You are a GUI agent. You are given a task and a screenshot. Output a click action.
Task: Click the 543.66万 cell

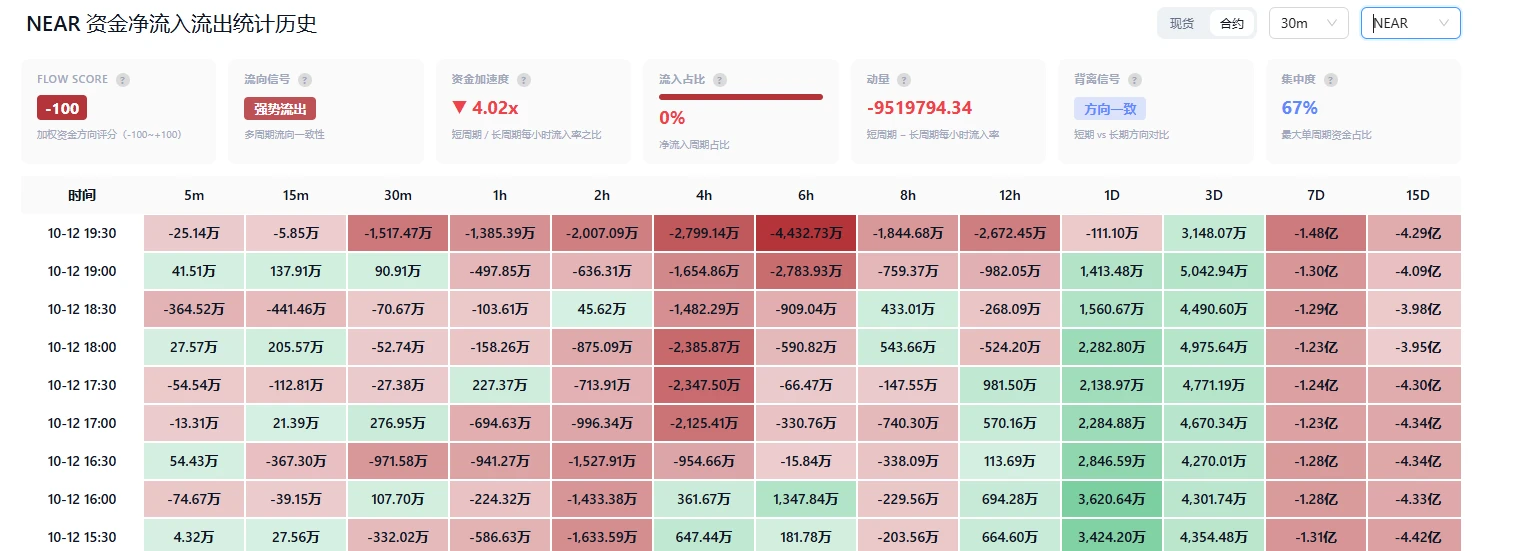(908, 347)
